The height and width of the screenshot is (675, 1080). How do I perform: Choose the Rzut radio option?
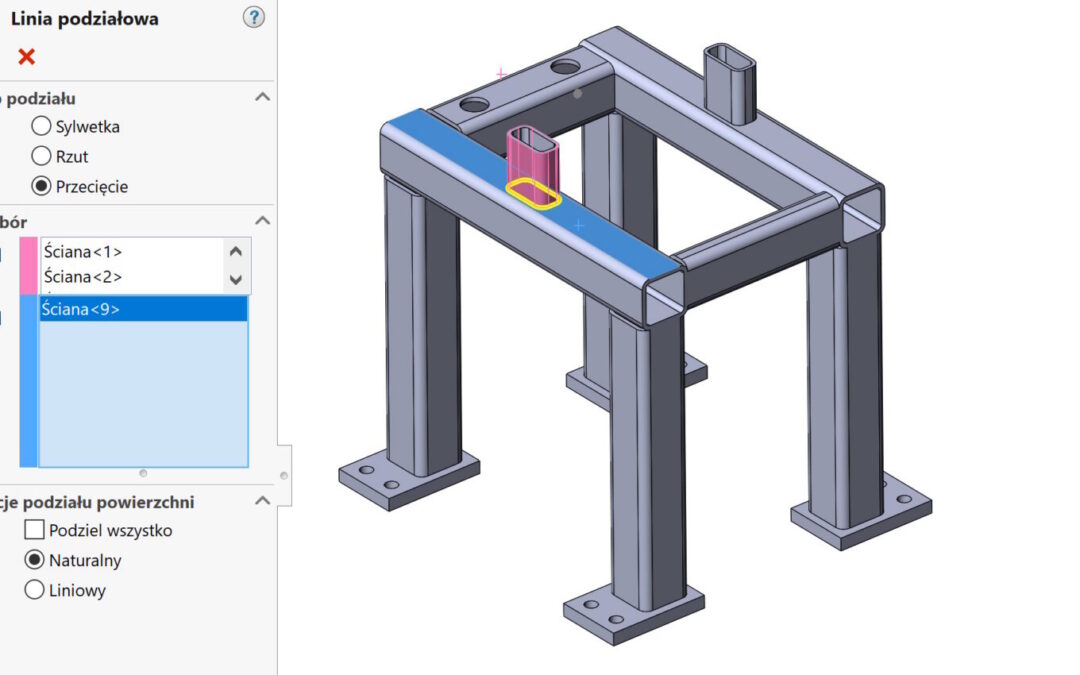[x=41, y=156]
